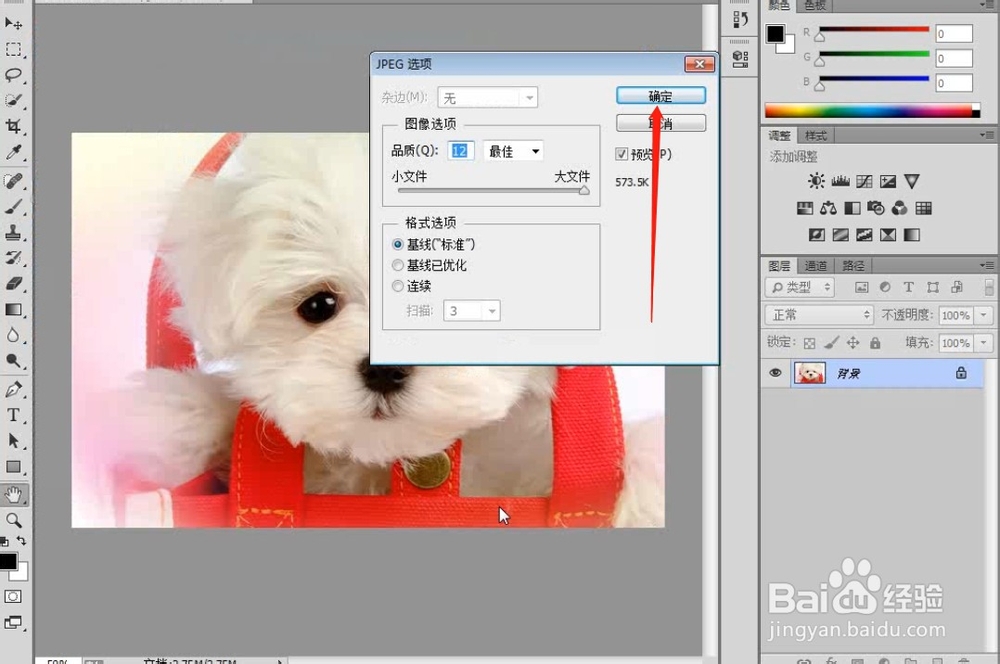Viewport: 1000px width, 664px height.
Task: Choose Baseline Optimized format option
Action: point(429,265)
